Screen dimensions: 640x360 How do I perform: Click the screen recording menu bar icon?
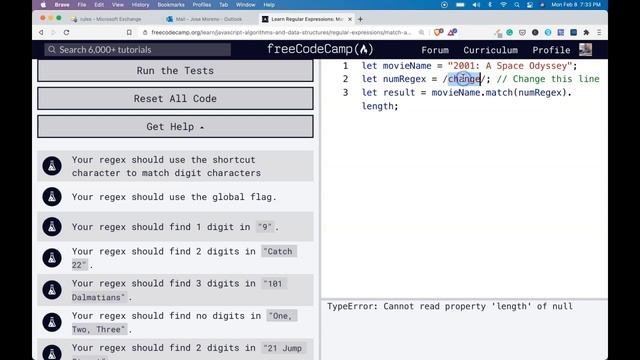click(444, 5)
